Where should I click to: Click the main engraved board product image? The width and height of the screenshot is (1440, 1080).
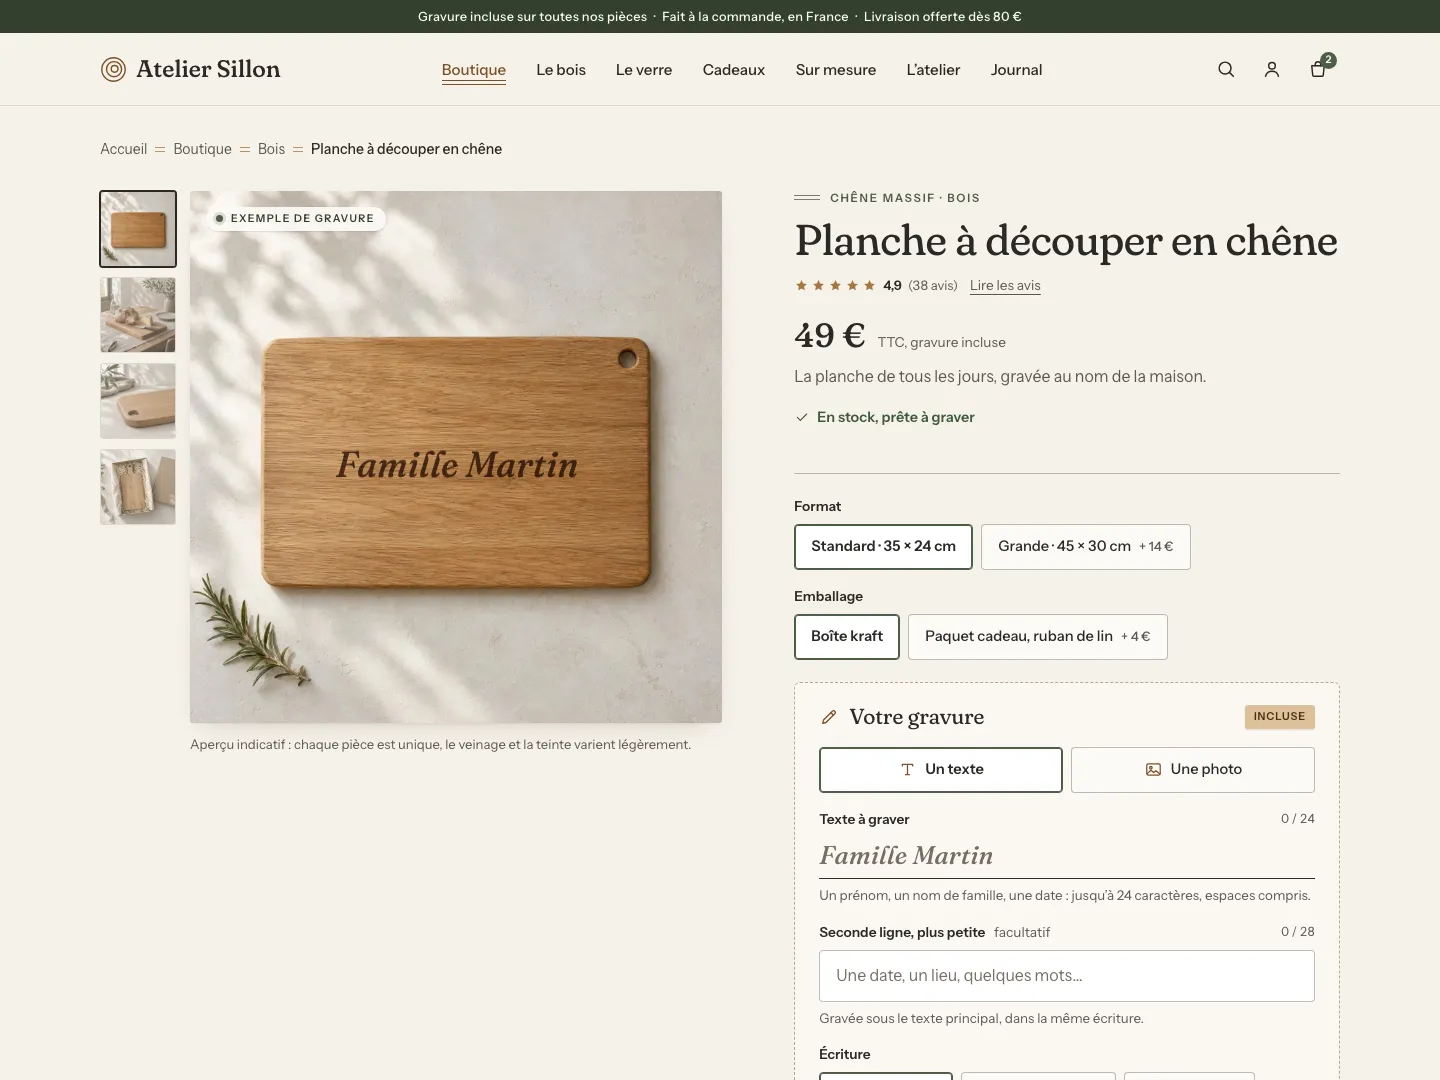[456, 457]
